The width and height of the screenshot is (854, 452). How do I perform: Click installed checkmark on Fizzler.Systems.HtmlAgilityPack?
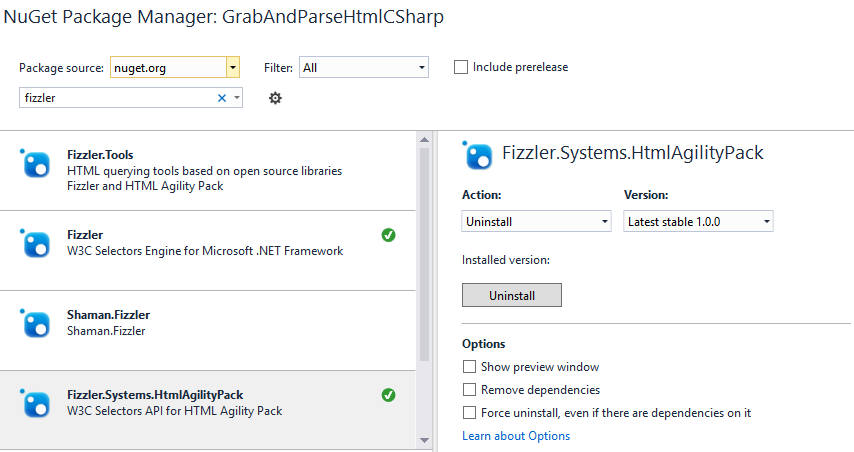388,395
